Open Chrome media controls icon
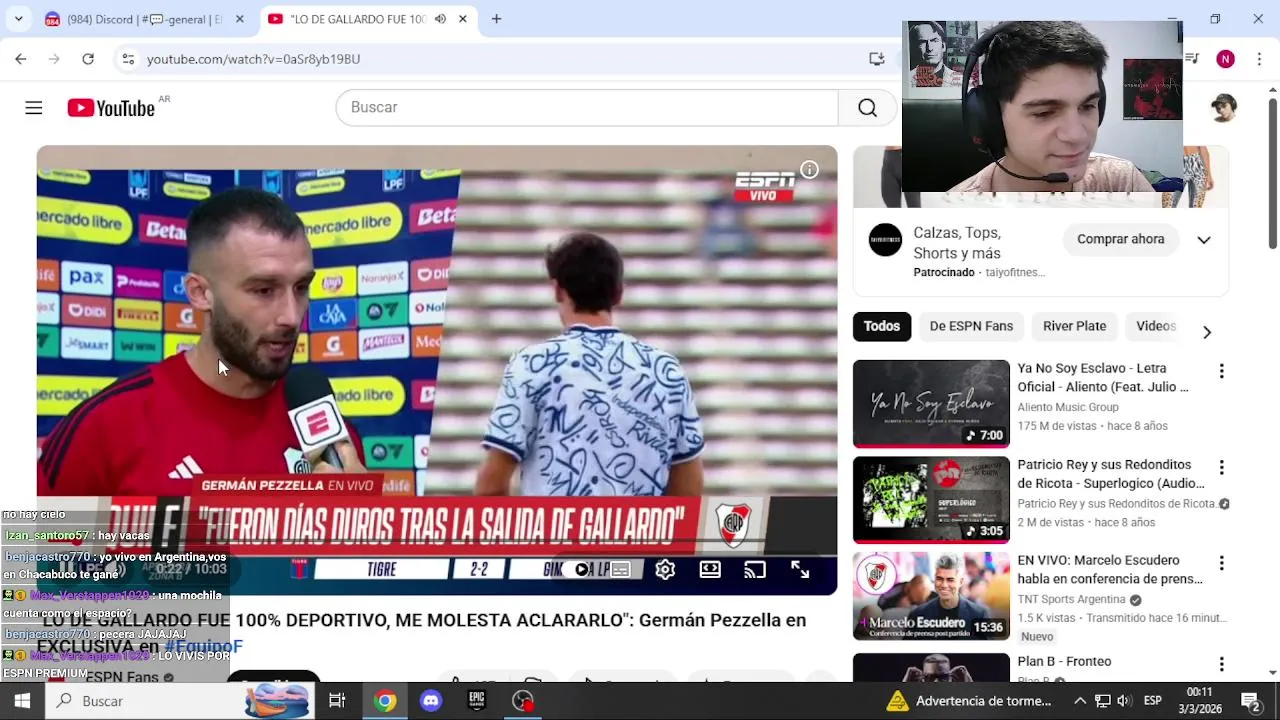The width and height of the screenshot is (1280, 720). 1192,59
